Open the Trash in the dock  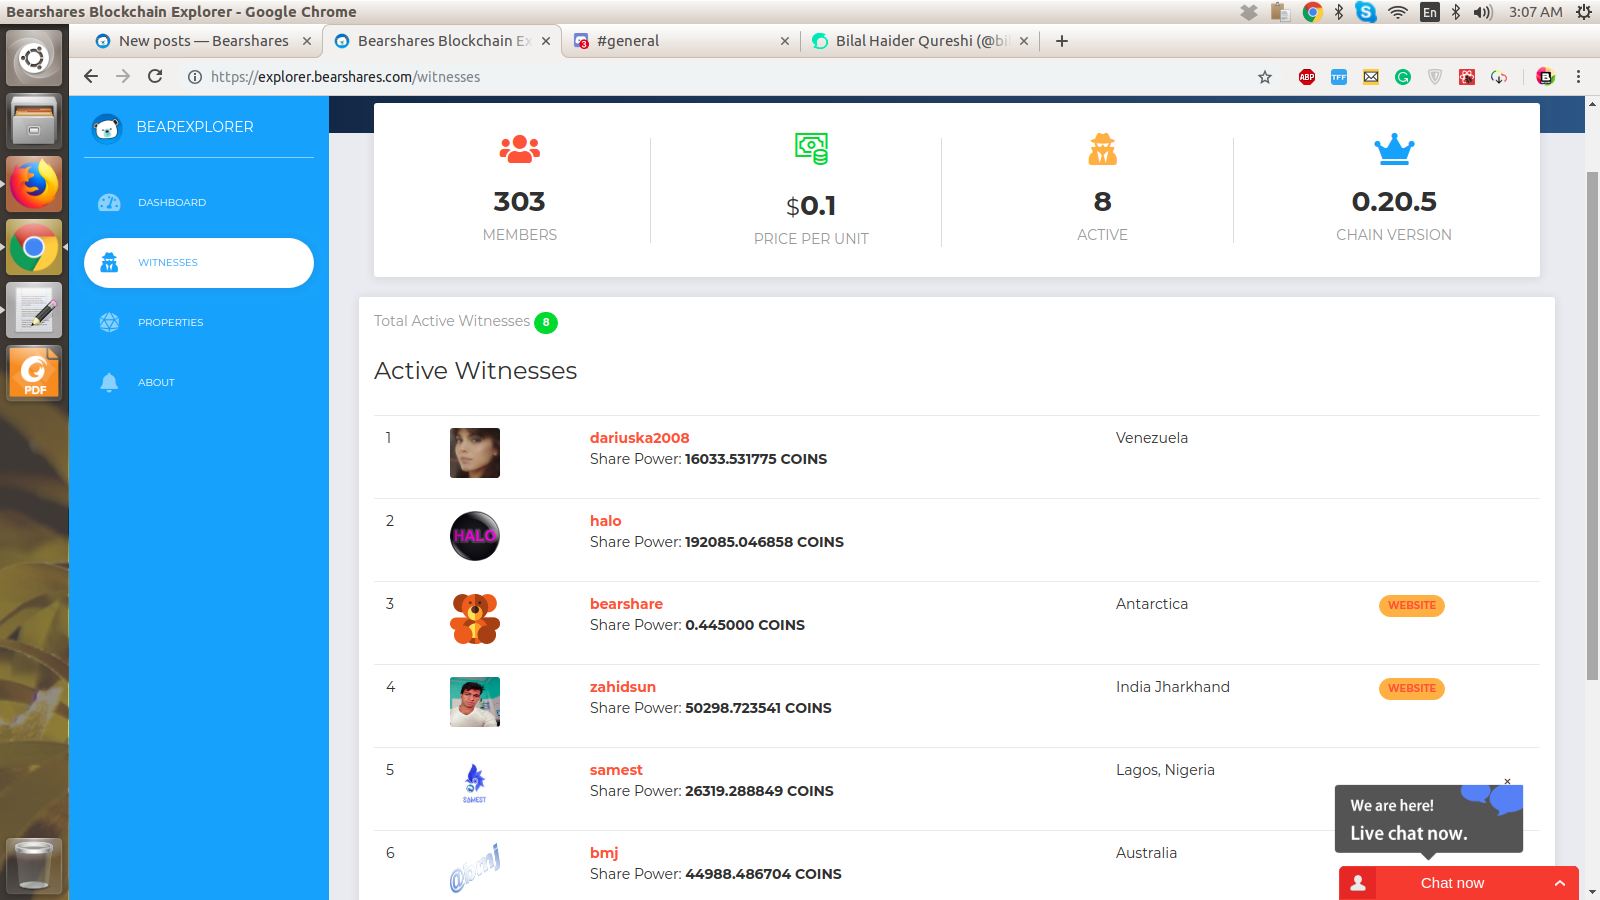click(34, 865)
